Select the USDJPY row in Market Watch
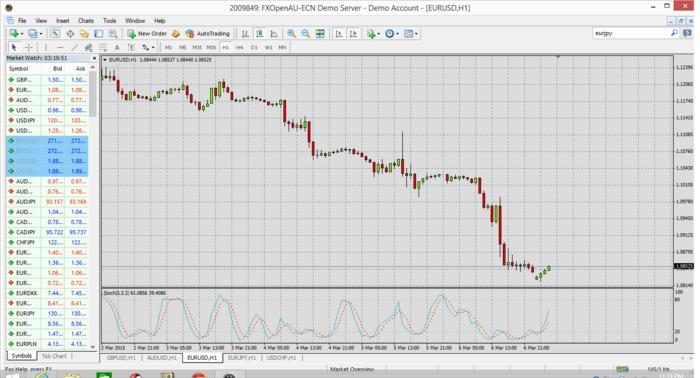This screenshot has height=378, width=700. point(47,120)
